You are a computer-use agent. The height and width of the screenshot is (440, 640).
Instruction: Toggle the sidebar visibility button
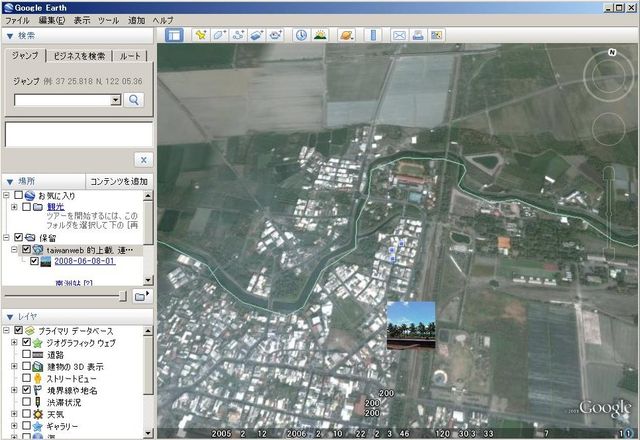pos(174,35)
